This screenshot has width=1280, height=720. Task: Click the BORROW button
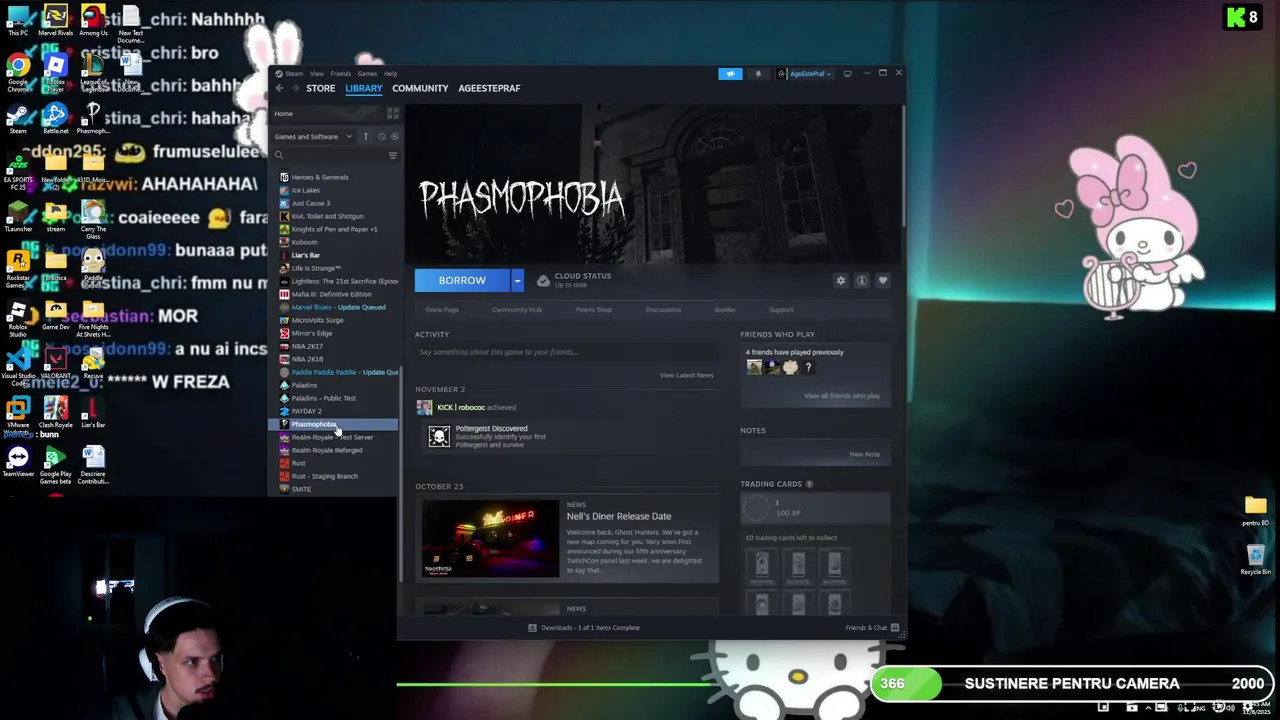pos(462,281)
